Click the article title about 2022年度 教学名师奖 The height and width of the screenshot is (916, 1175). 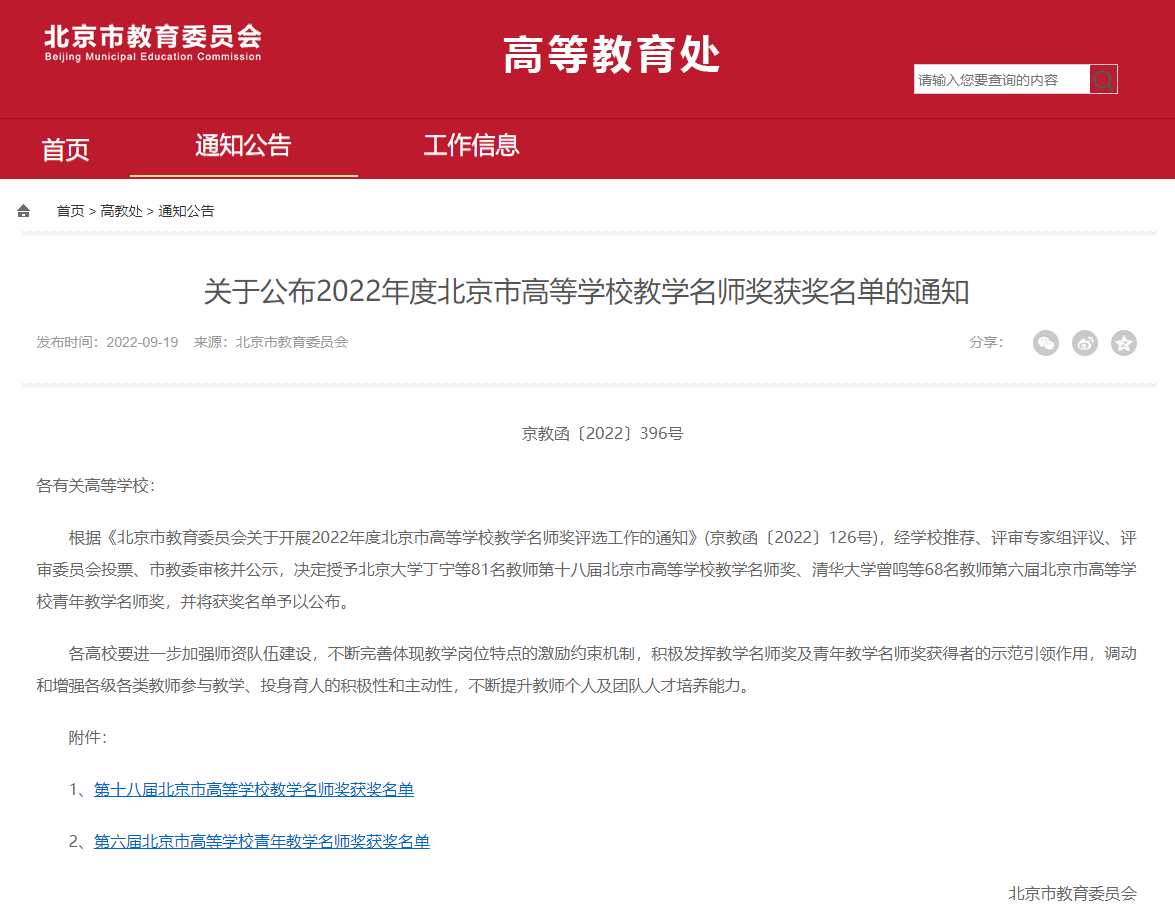[x=587, y=292]
